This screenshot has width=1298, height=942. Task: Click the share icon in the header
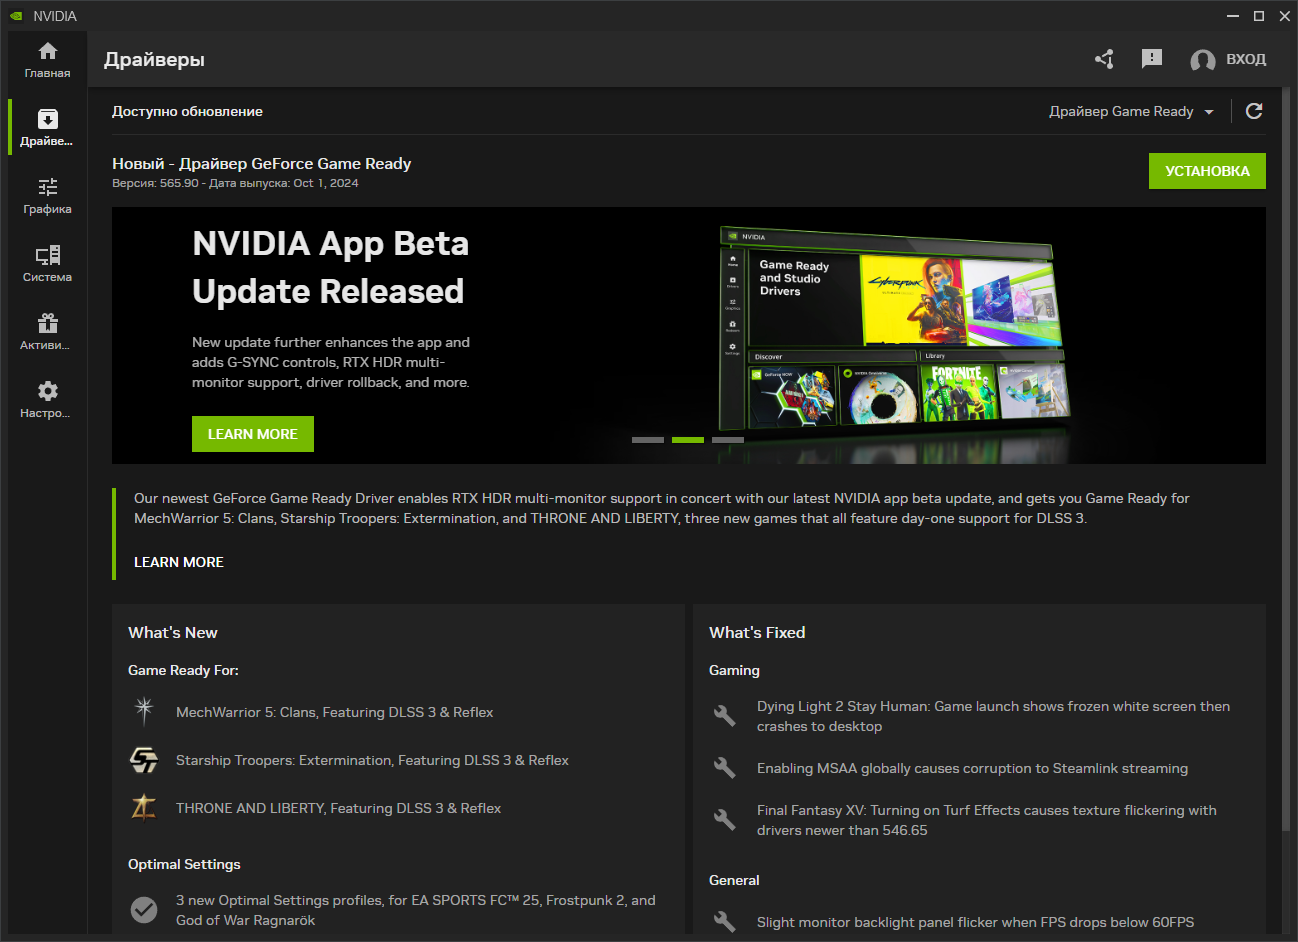click(1104, 59)
